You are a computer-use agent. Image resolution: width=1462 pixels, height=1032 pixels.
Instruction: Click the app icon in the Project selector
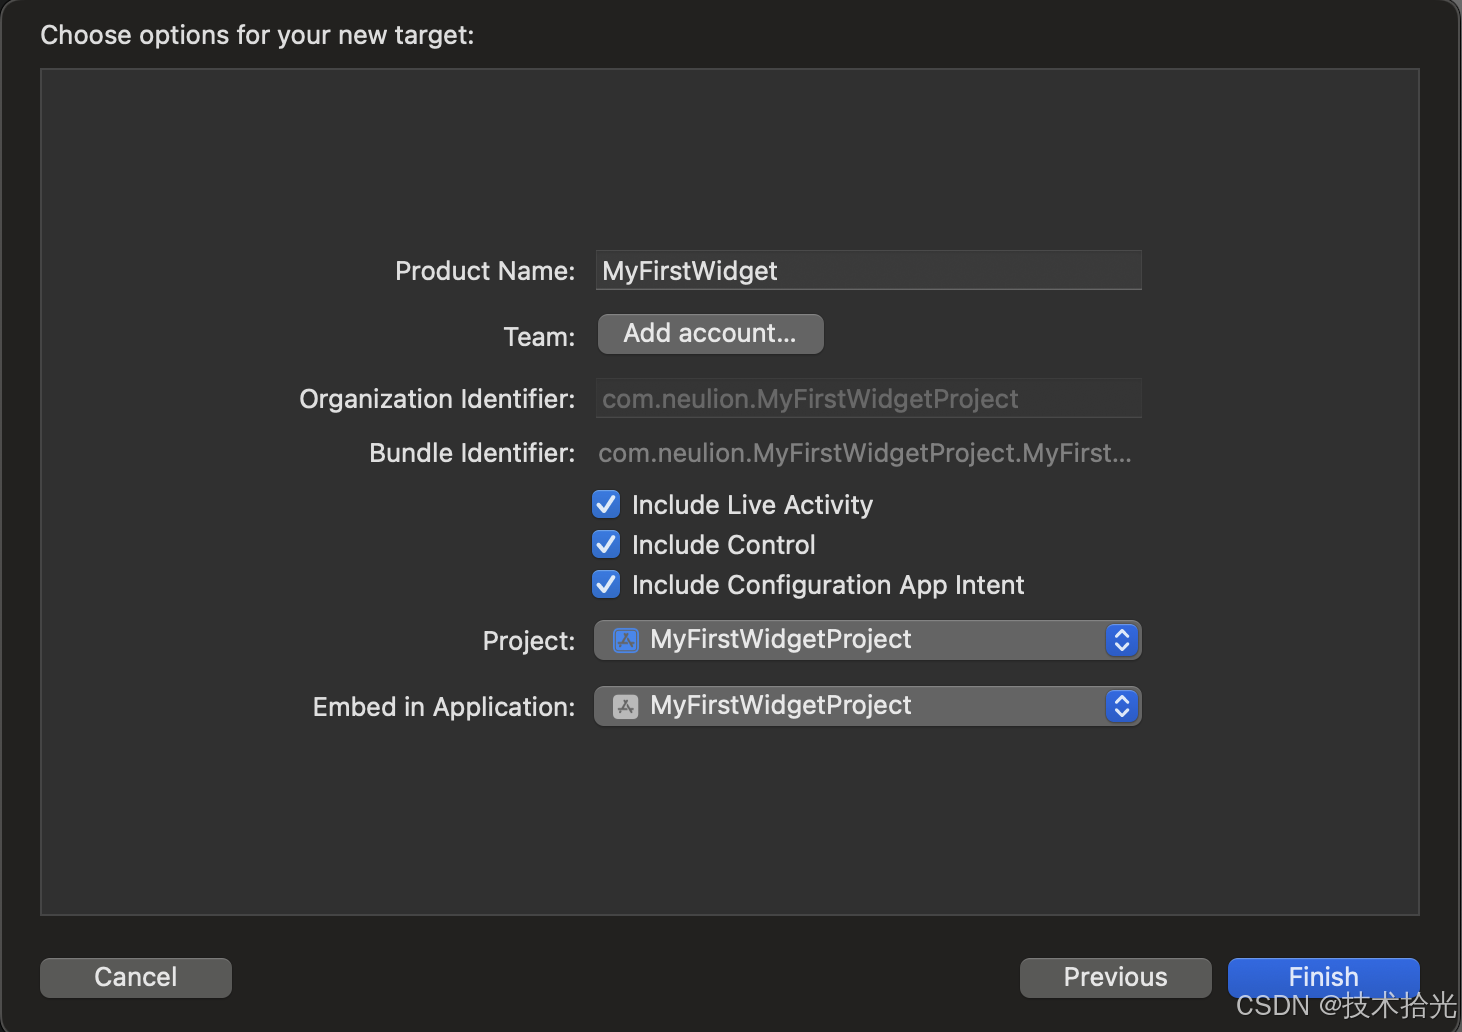click(624, 640)
